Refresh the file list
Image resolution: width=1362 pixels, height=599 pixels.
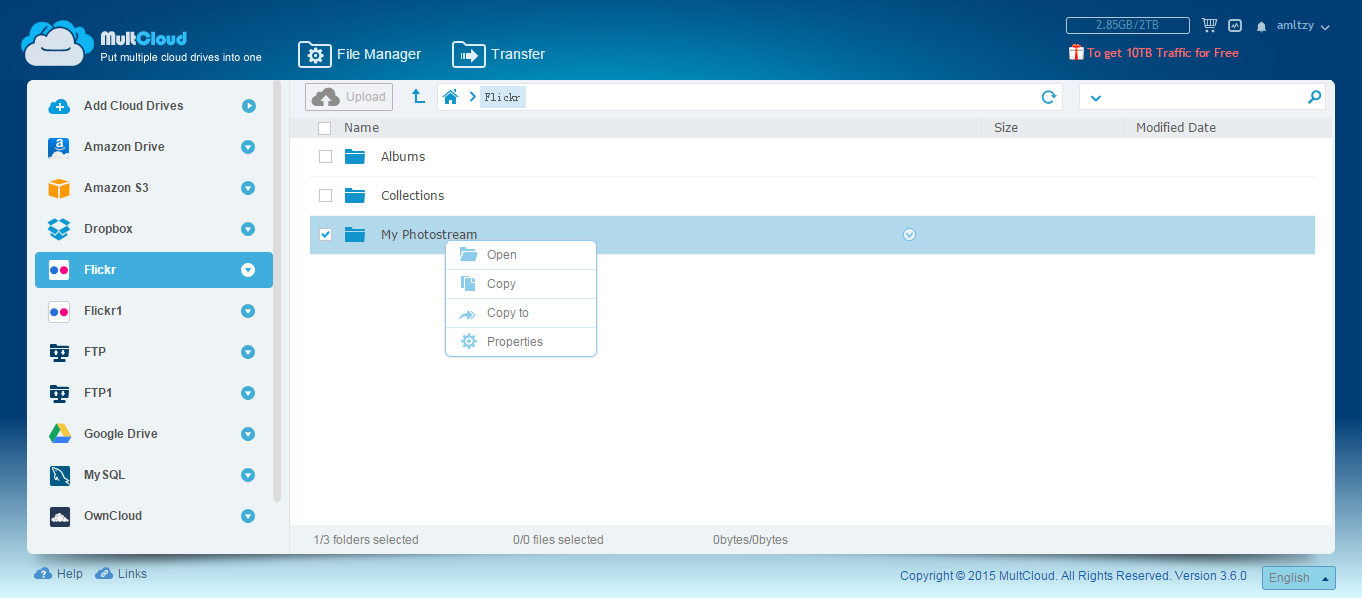(x=1048, y=97)
